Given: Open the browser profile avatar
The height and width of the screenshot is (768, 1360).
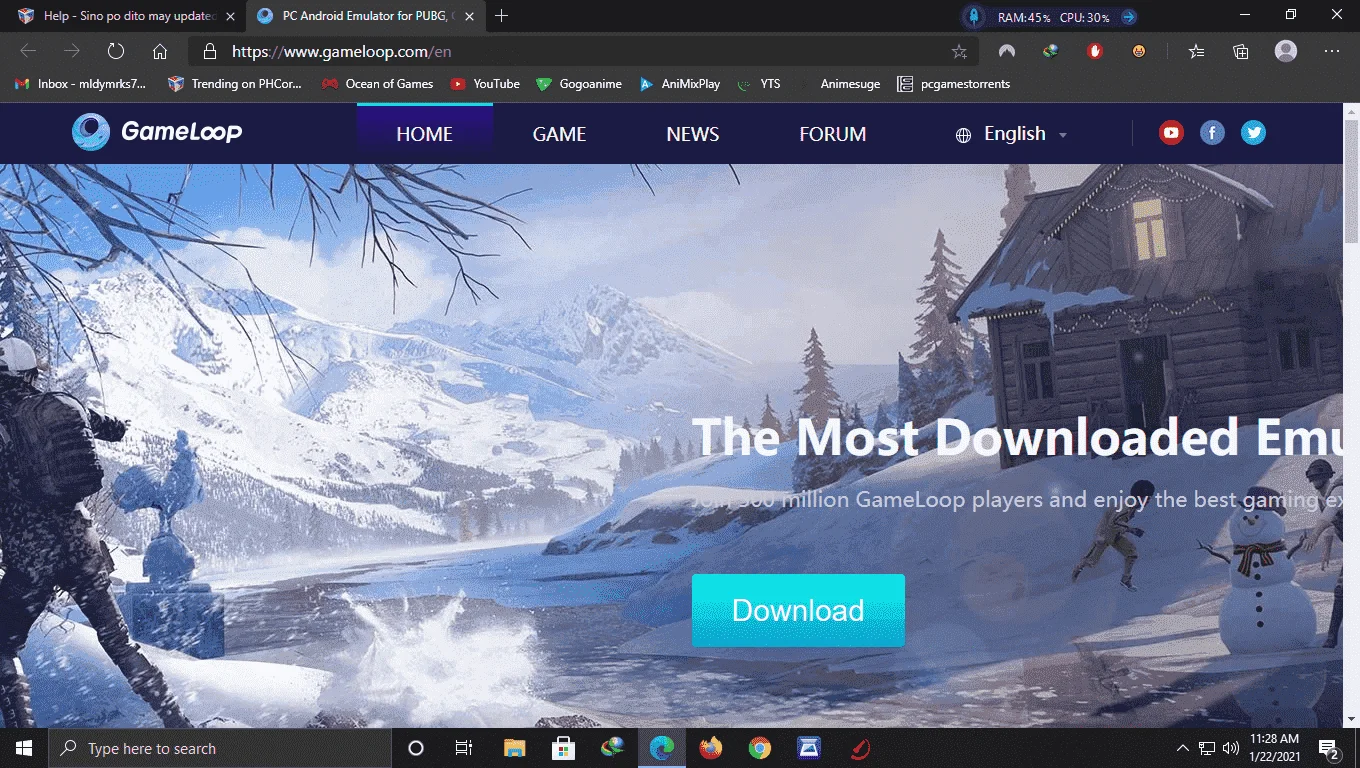Looking at the screenshot, I should [x=1286, y=51].
